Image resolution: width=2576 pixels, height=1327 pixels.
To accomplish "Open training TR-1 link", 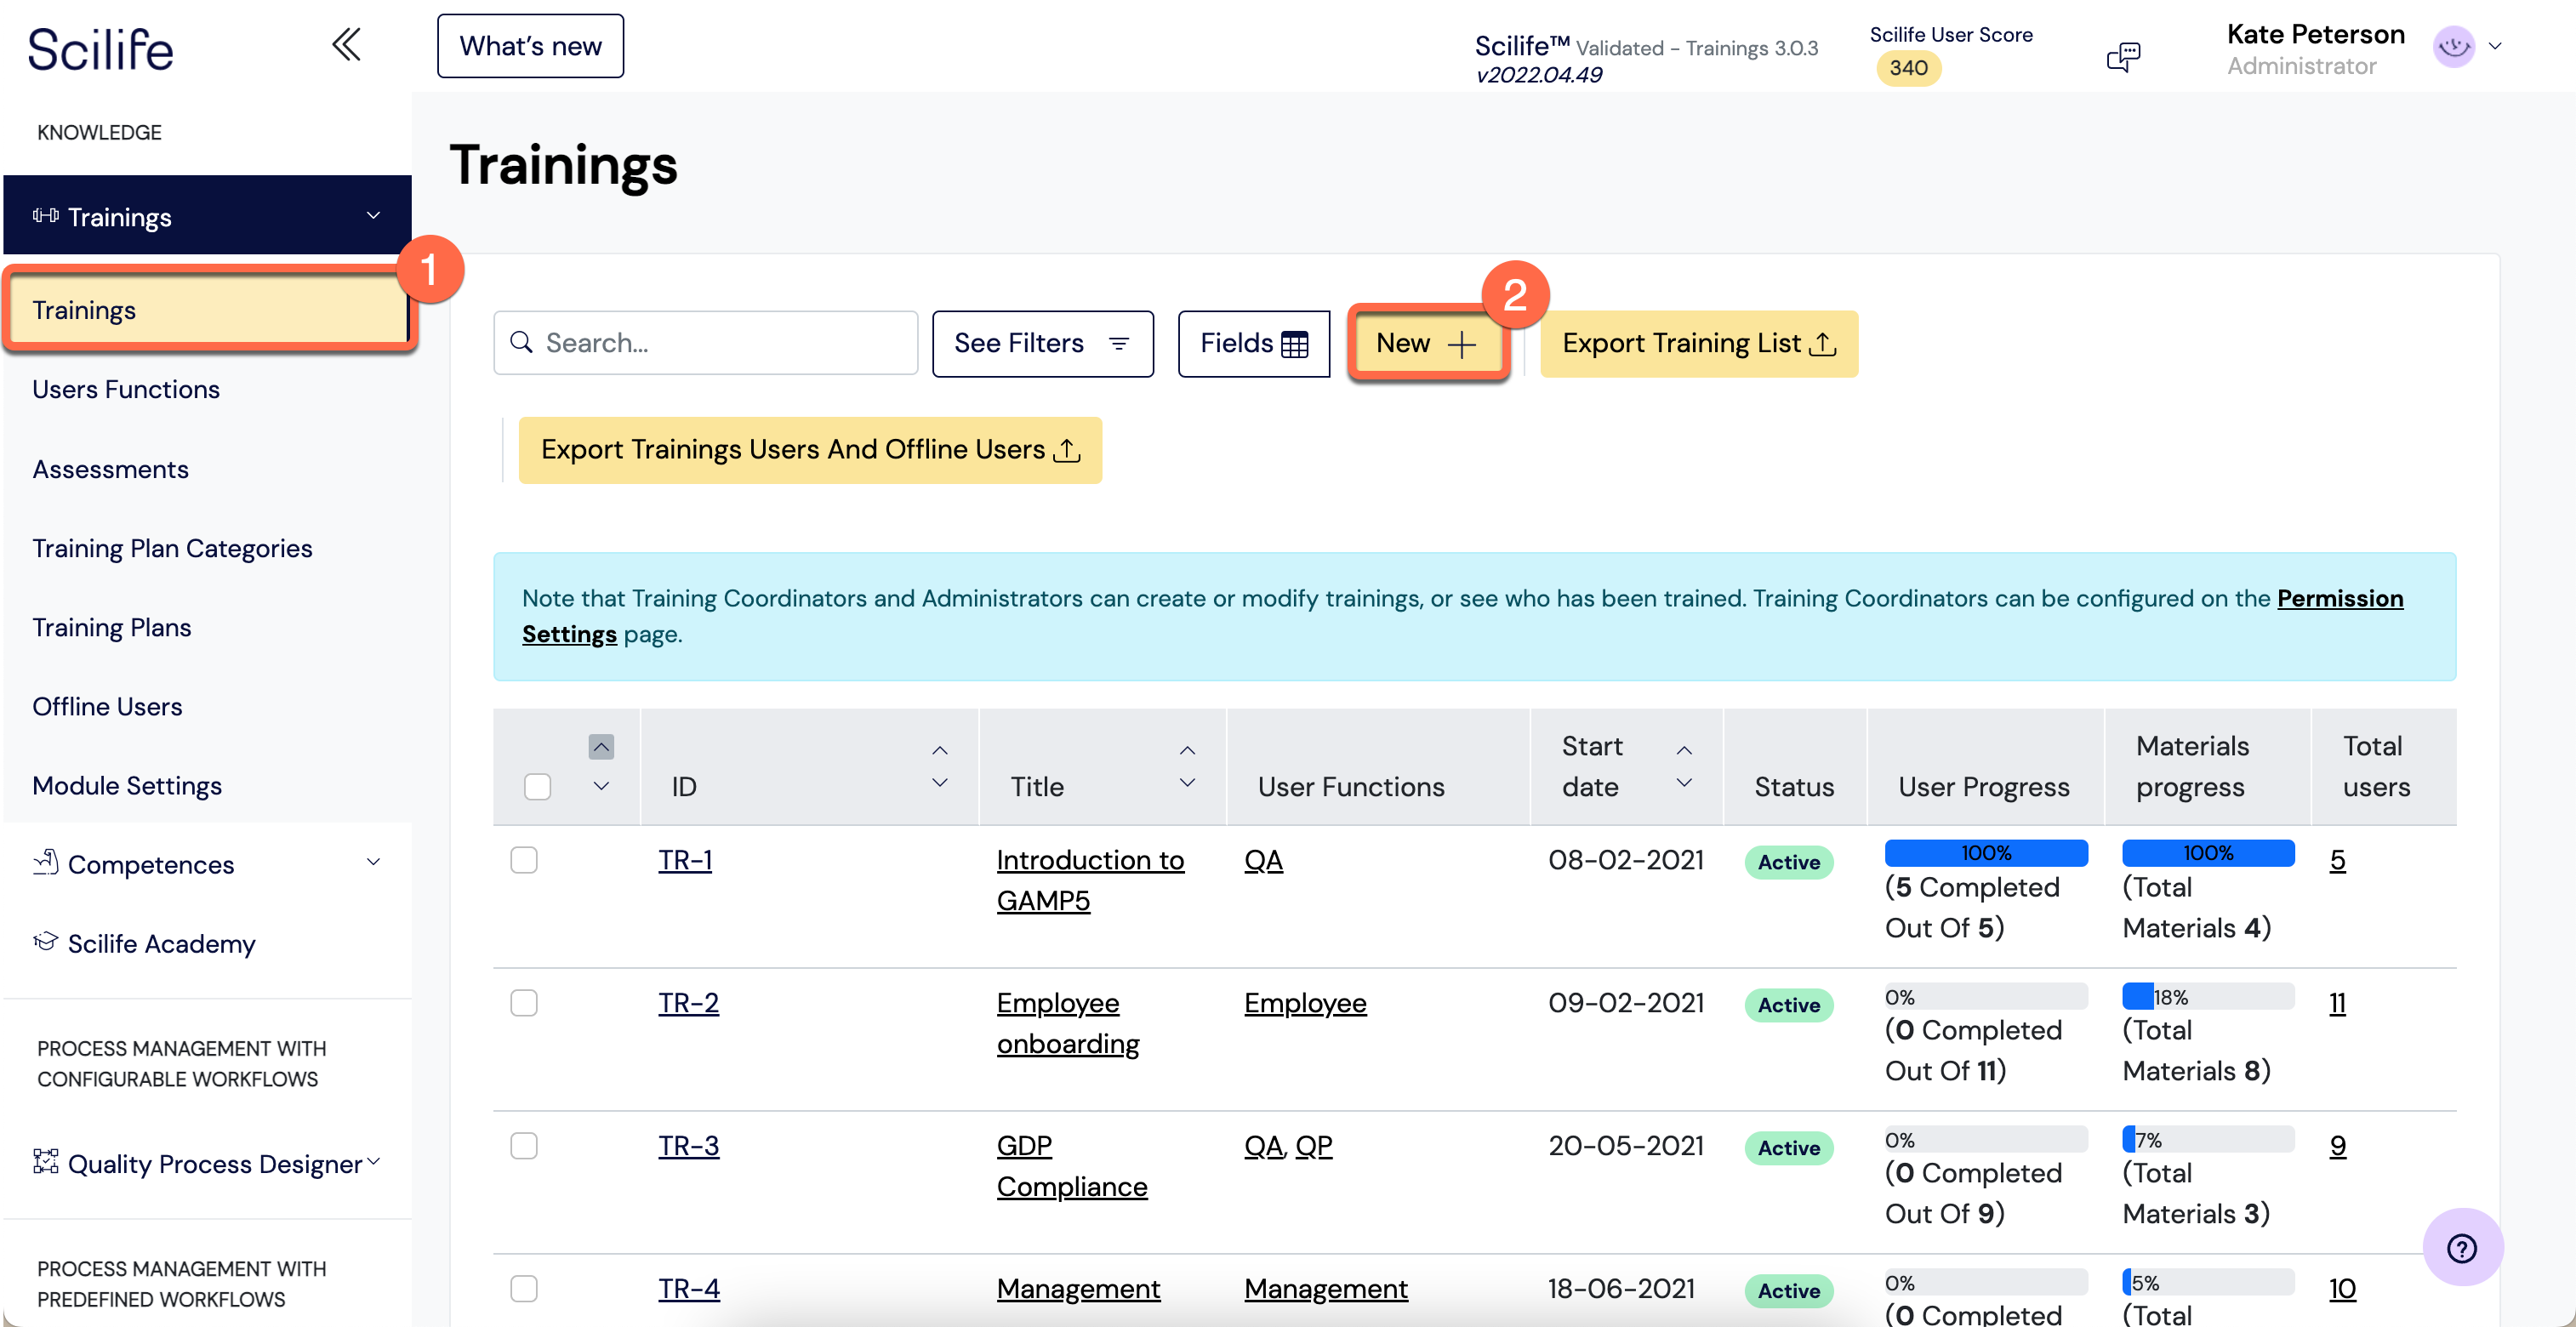I will 685,860.
